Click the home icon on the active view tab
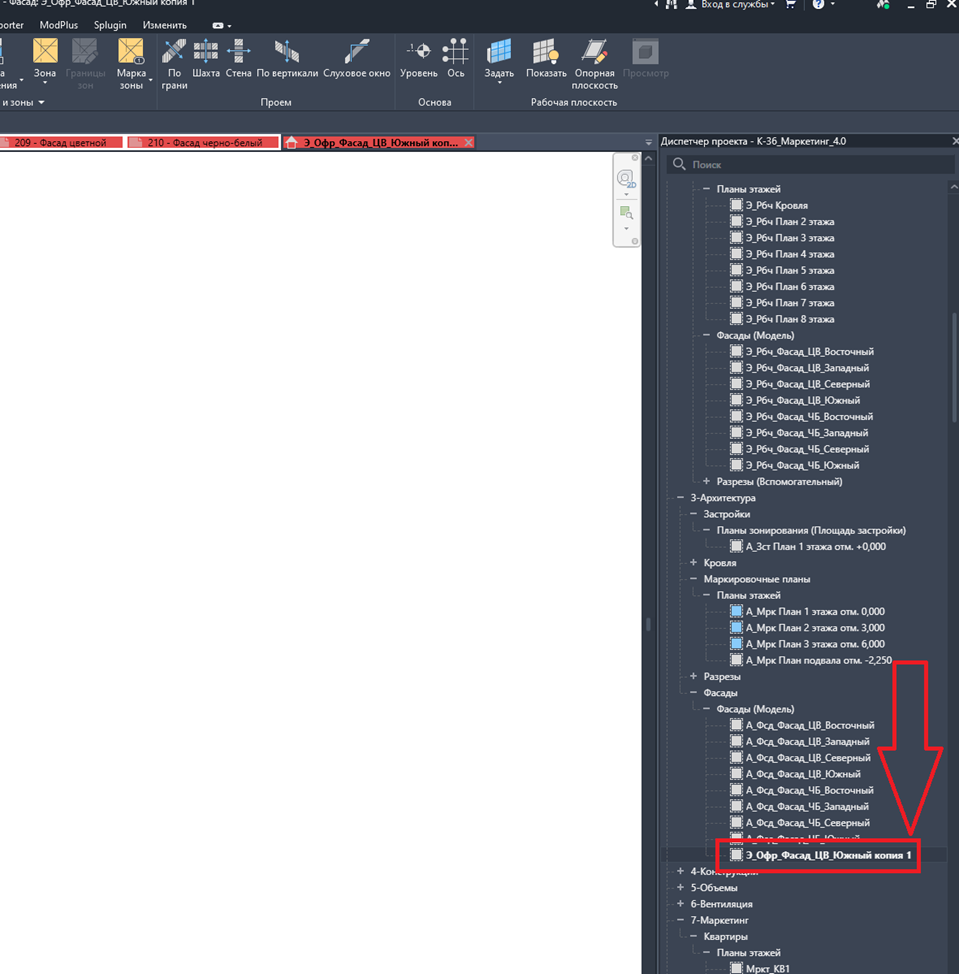This screenshot has width=959, height=974. click(x=291, y=142)
